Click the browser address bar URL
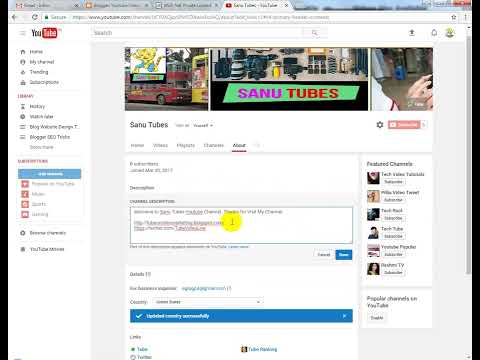480x360 pixels. (x=201, y=17)
